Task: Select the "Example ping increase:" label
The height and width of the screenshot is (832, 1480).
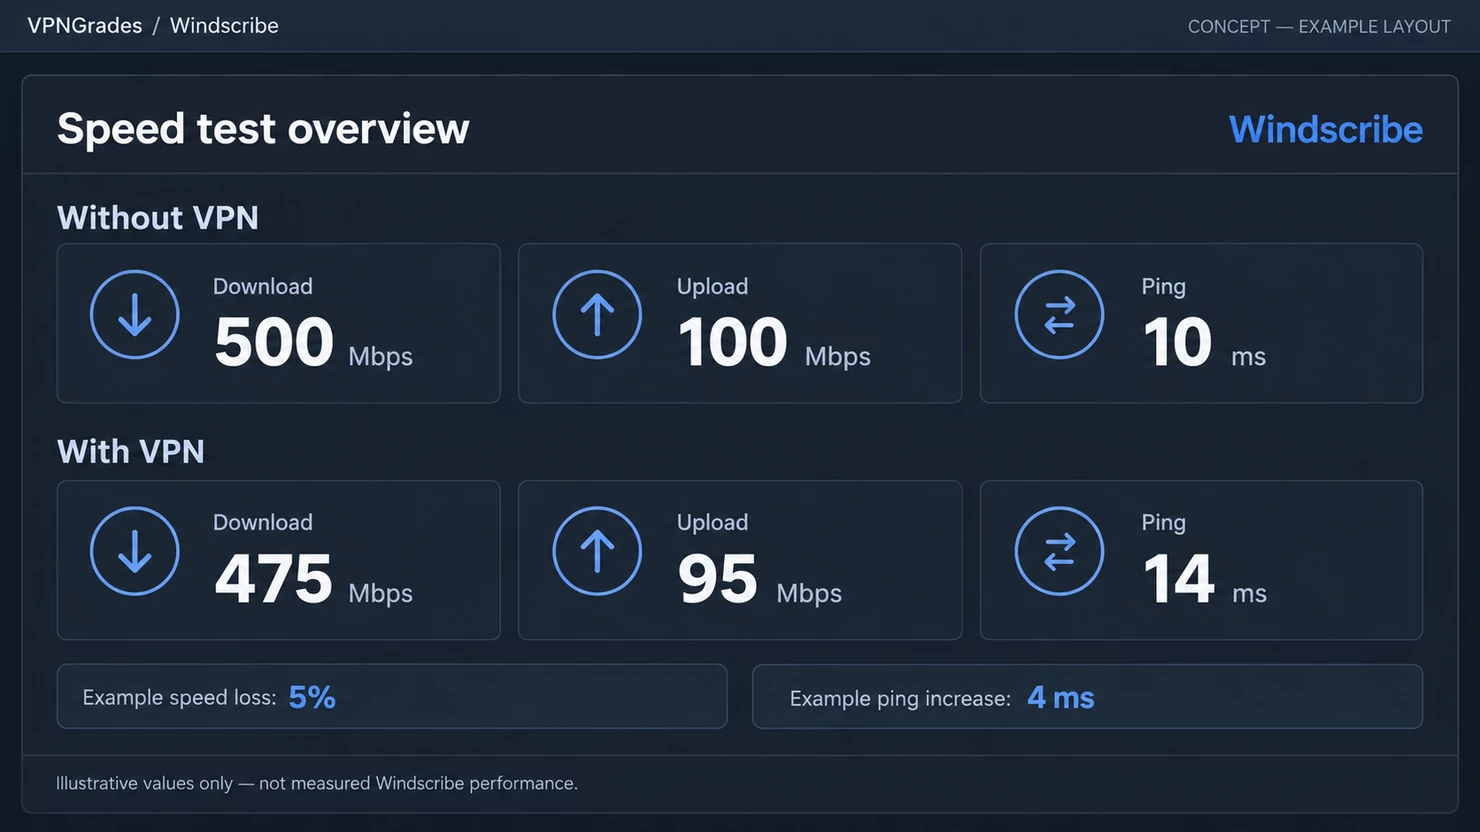Action: coord(900,698)
